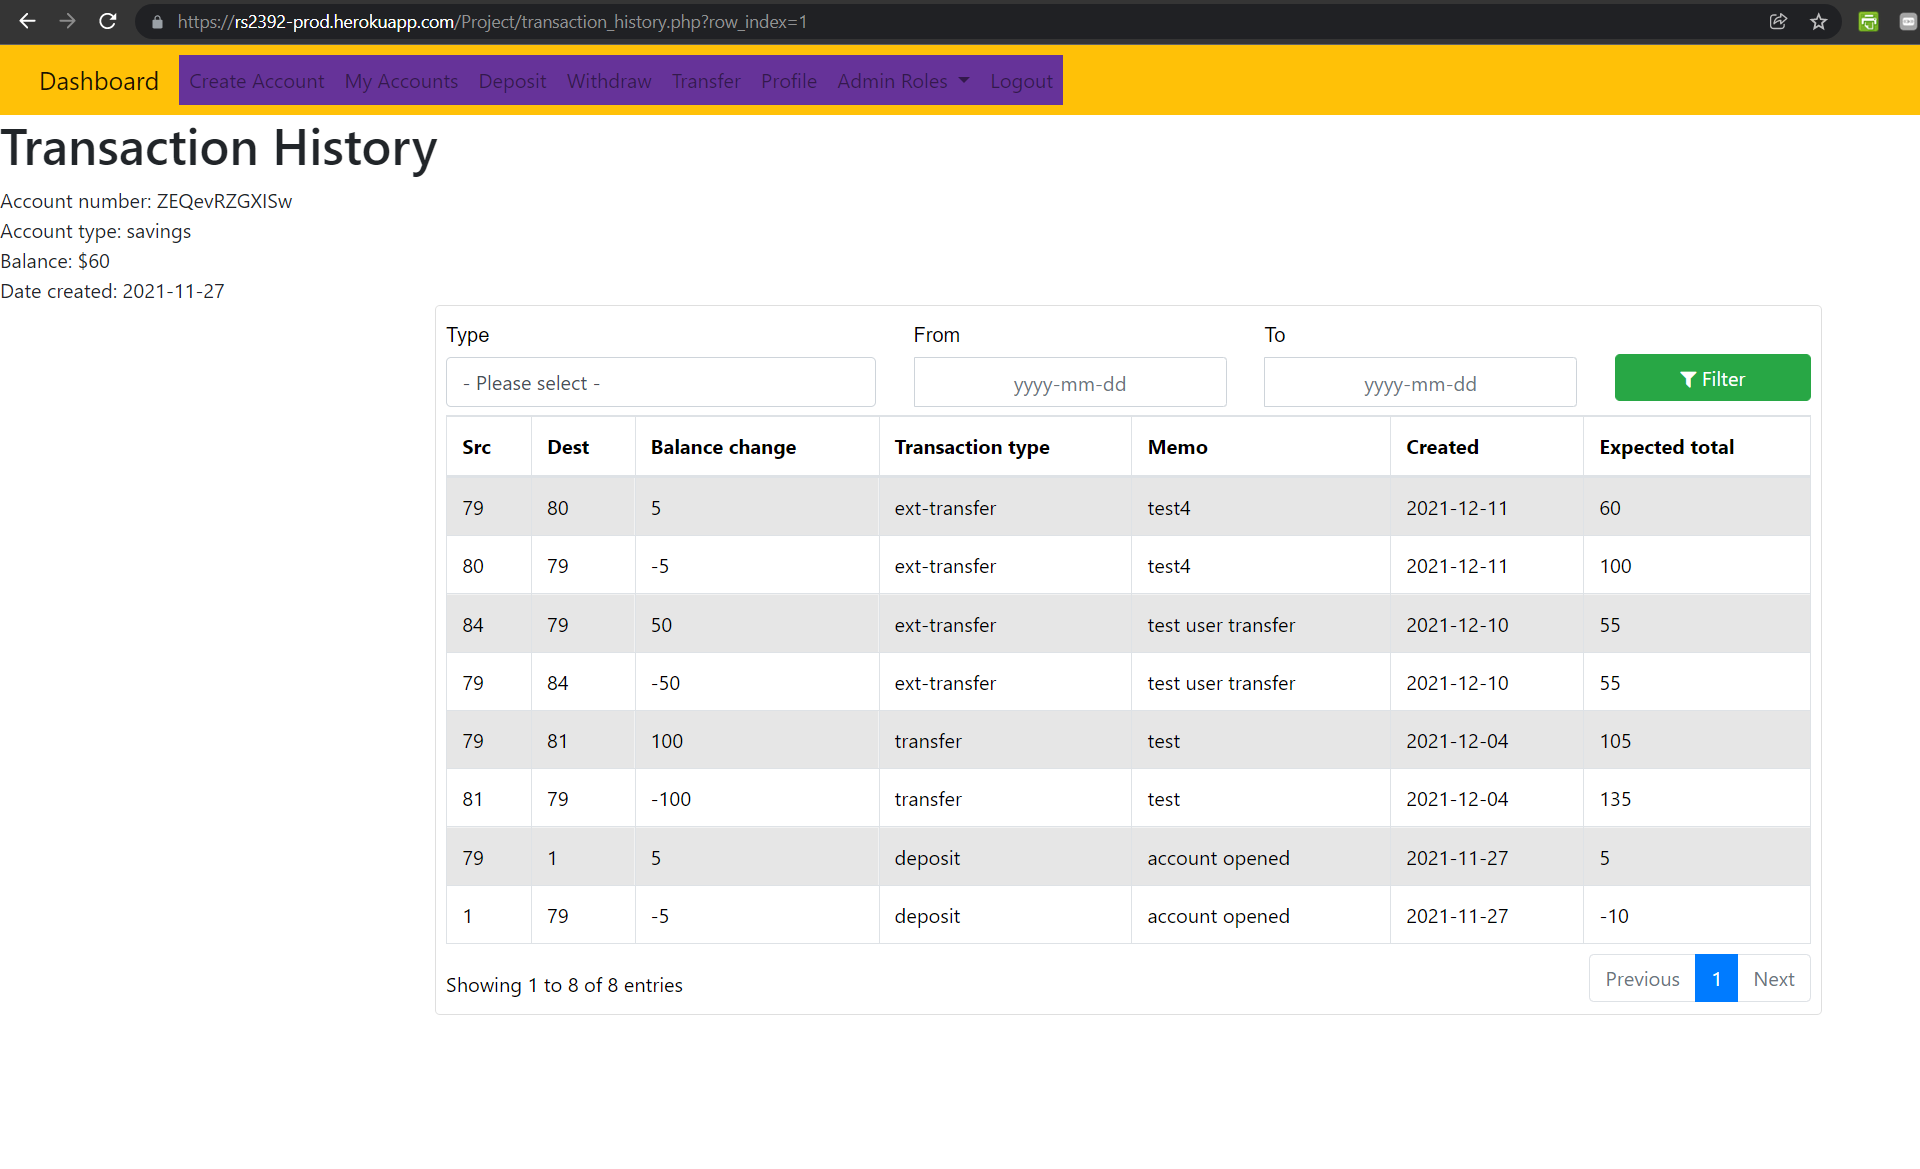Navigate back using the browser back arrow
Image resolution: width=1920 pixels, height=1169 pixels.
tap(26, 21)
